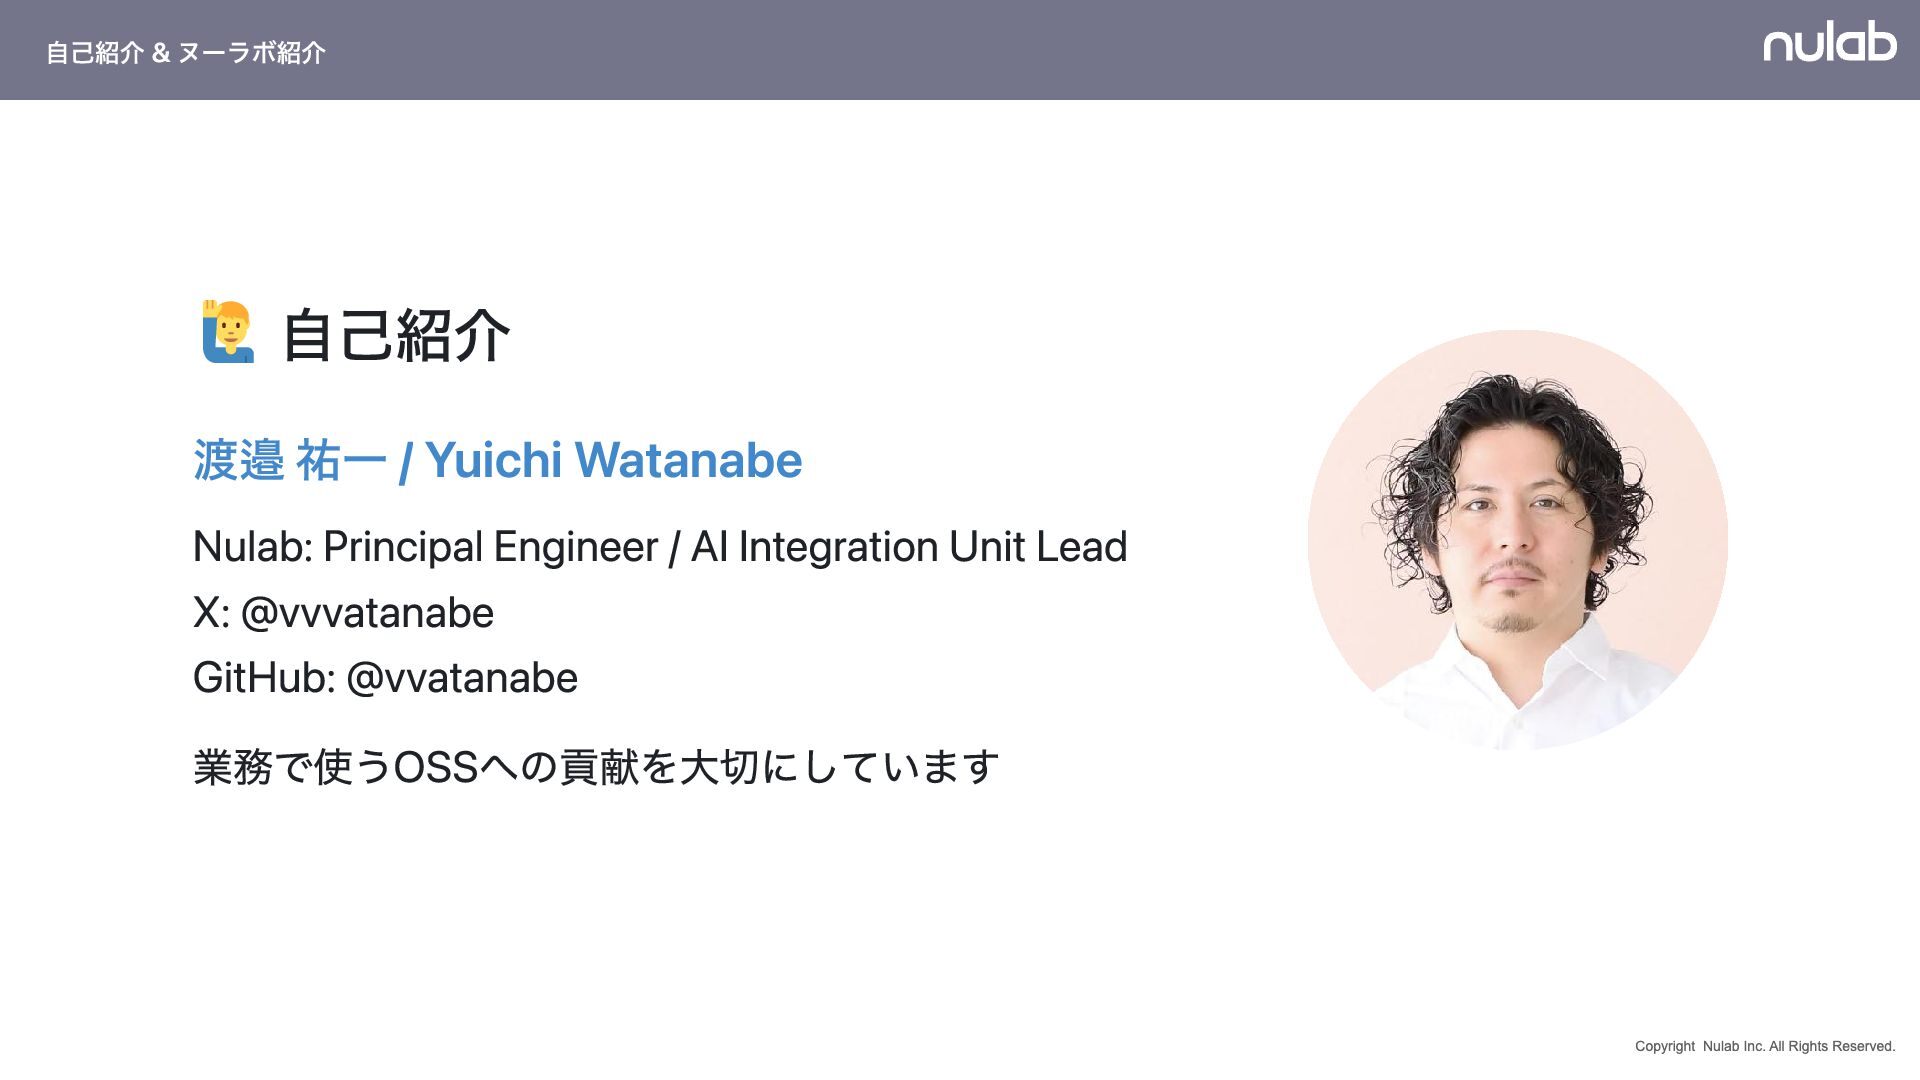Click the circular profile photo

[1517, 540]
